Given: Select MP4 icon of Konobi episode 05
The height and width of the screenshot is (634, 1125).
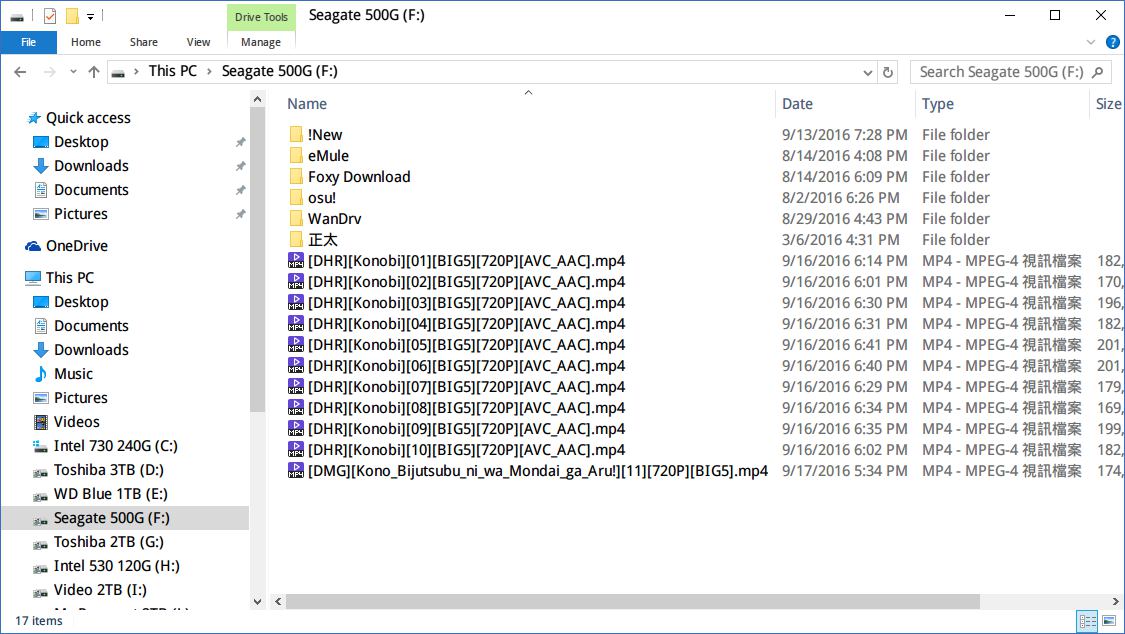Looking at the screenshot, I should tap(296, 345).
